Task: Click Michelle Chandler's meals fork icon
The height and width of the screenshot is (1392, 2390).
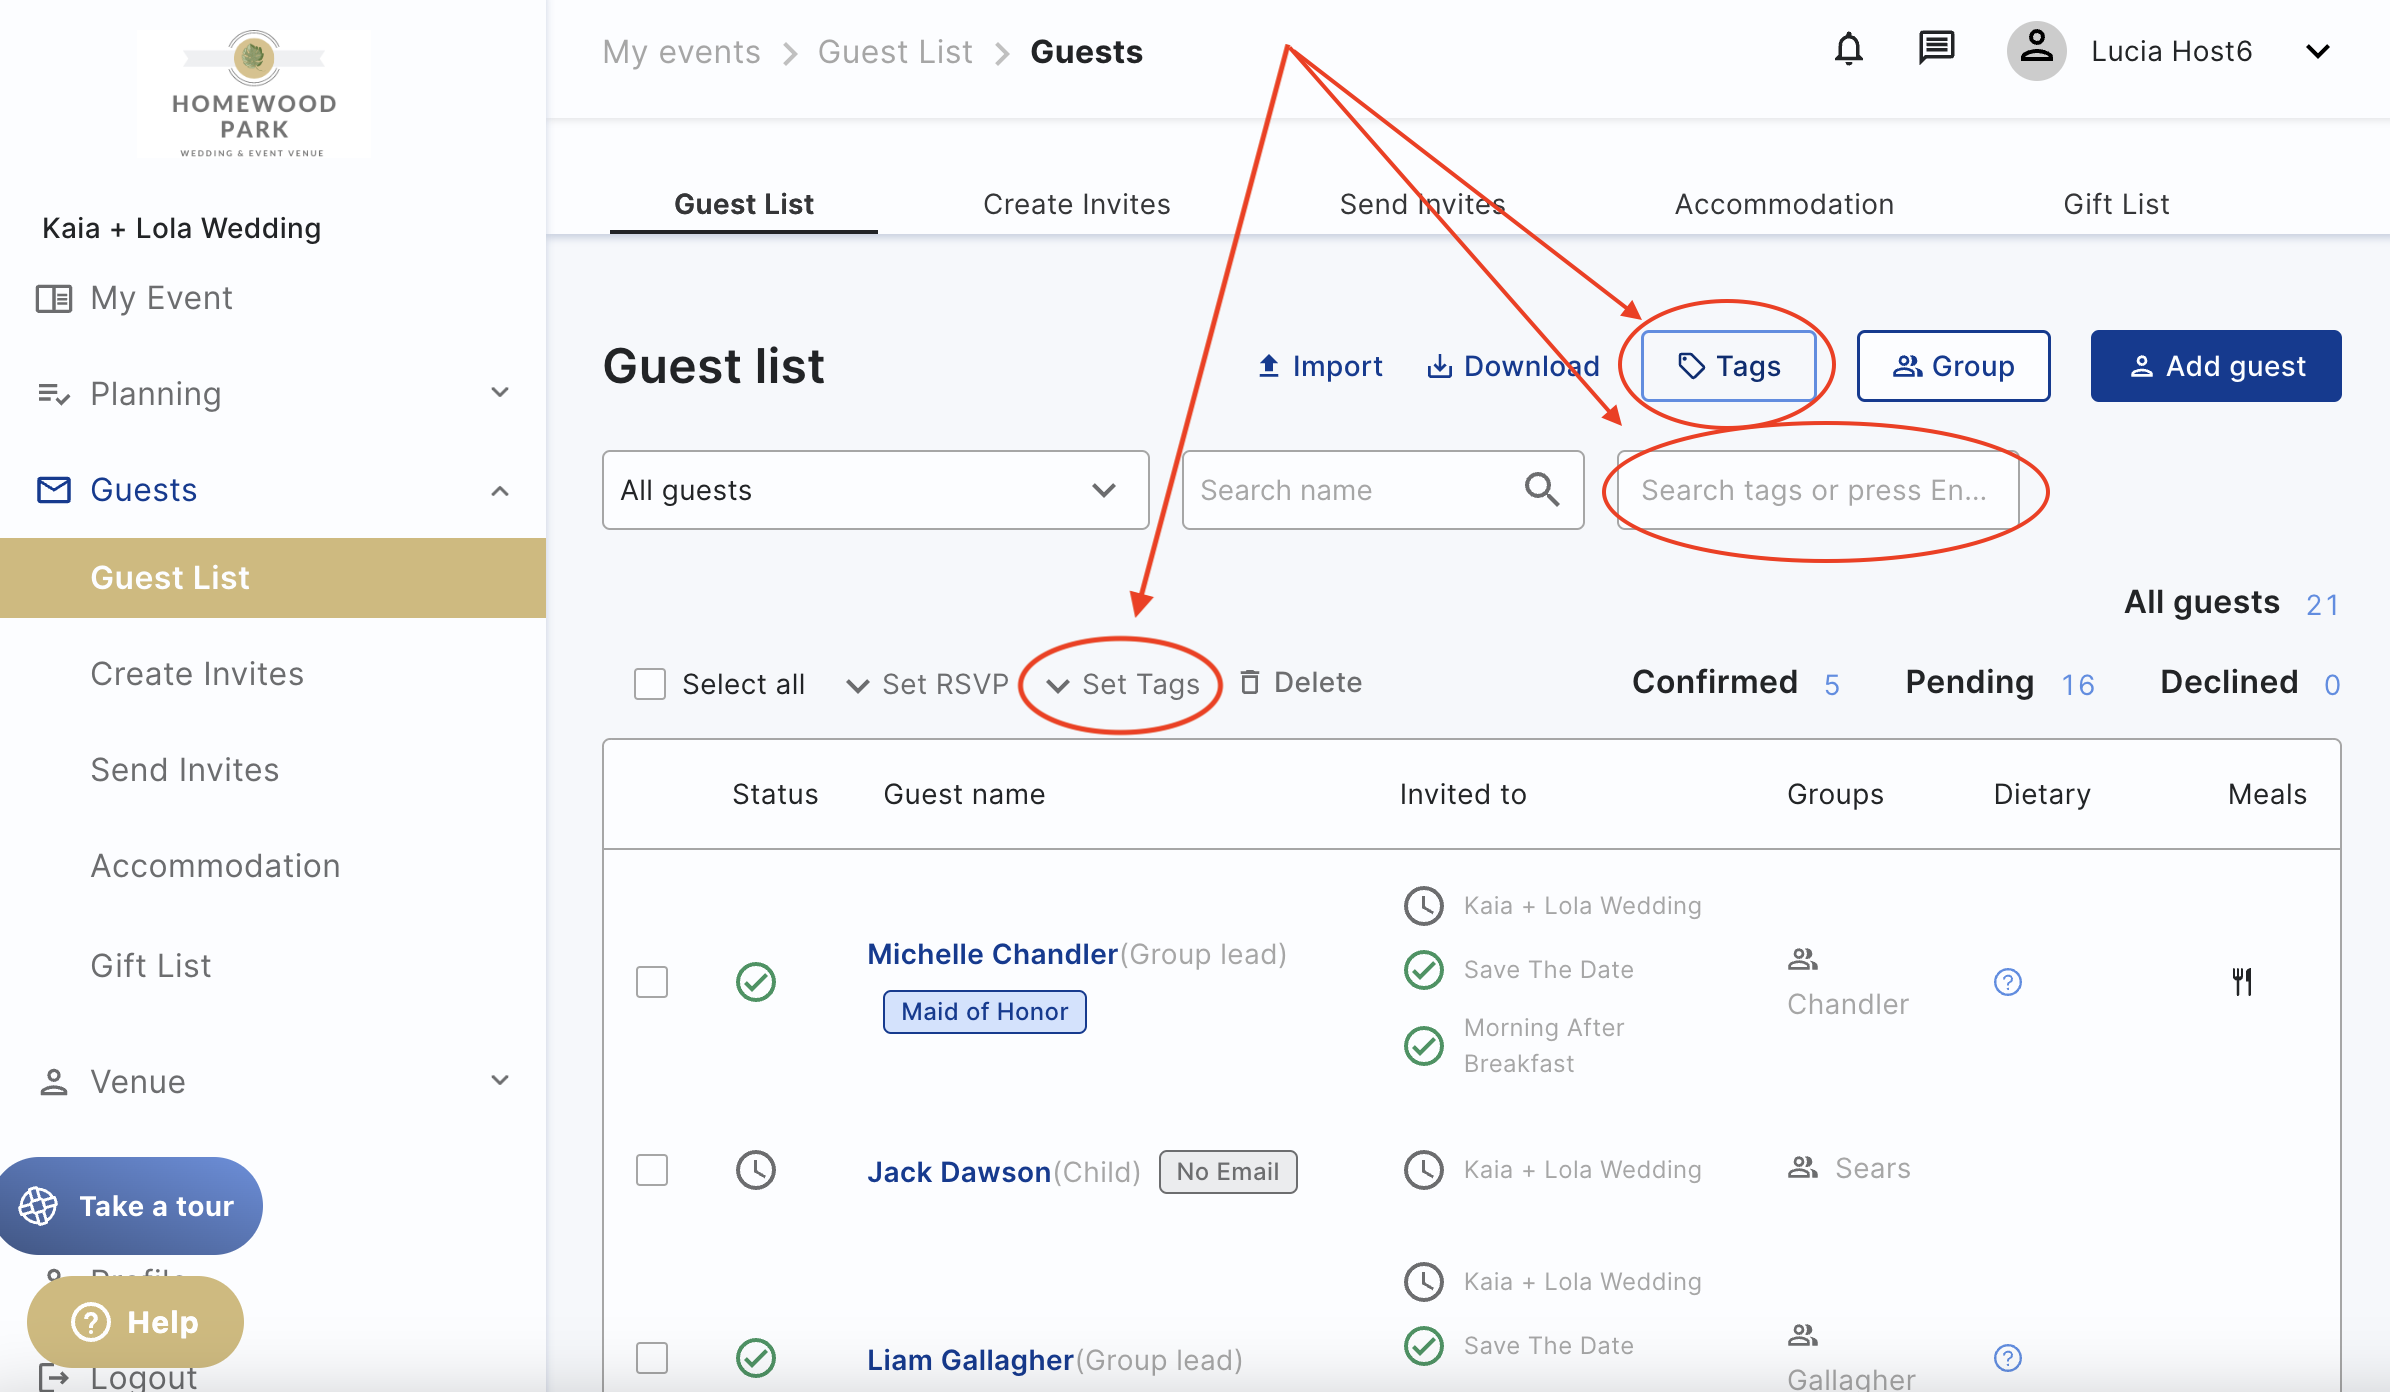Action: click(x=2242, y=982)
